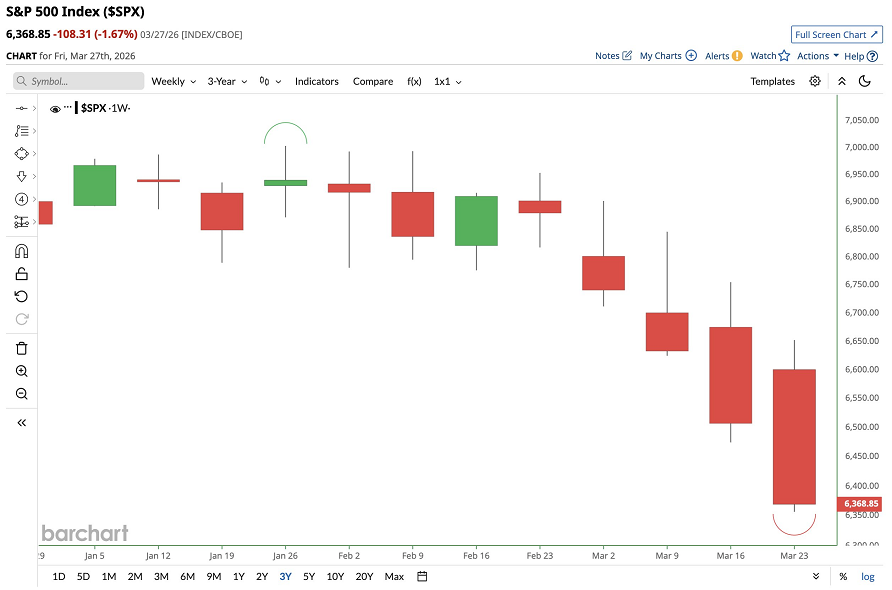Open the Weekly timeframe dropdown
Image resolution: width=892 pixels, height=590 pixels.
[x=173, y=81]
